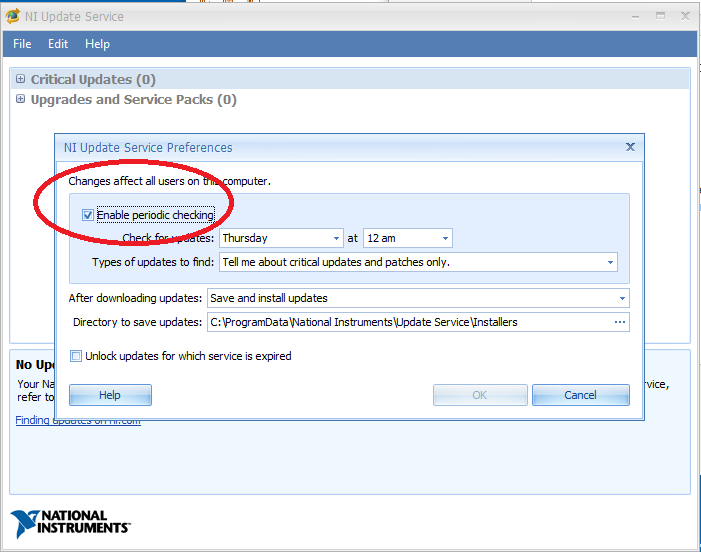Open the Edit menu
The height and width of the screenshot is (552, 701).
(x=58, y=44)
